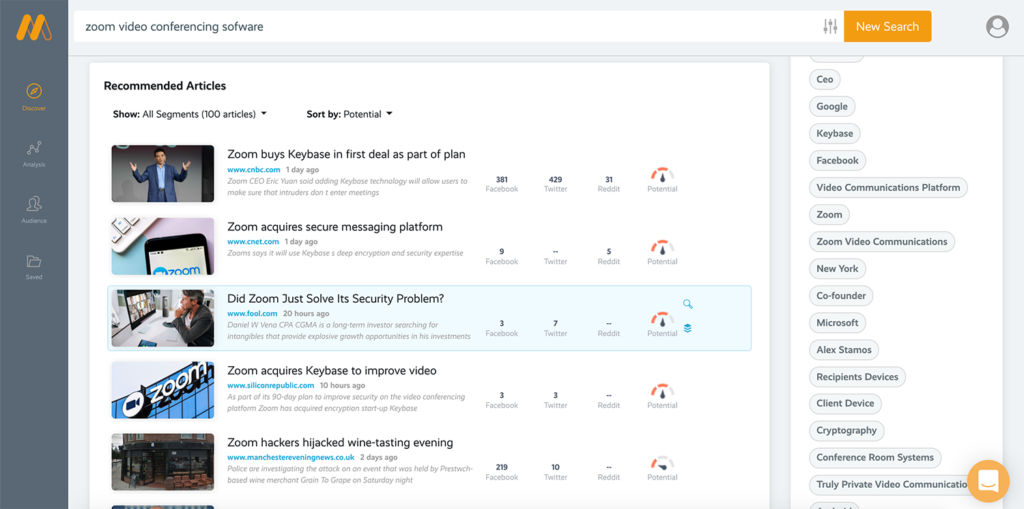Select the Conference Room Systems tag
Screen dimensions: 1024x509
875,457
